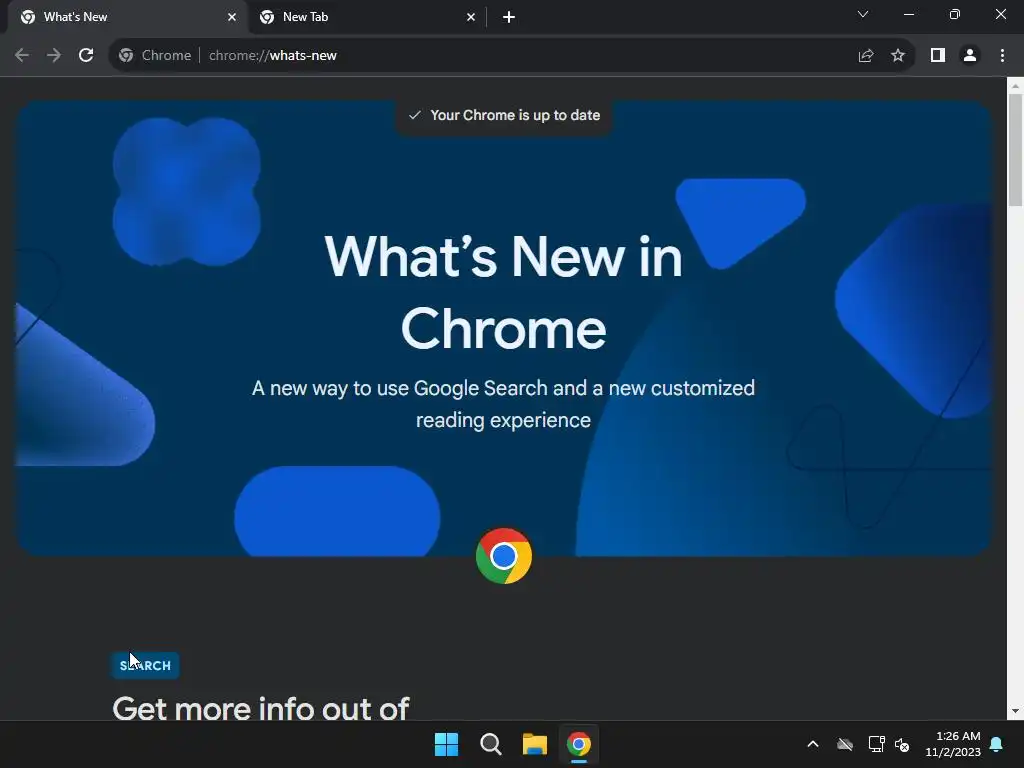Click the 'Get more info out of' heading
The height and width of the screenshot is (768, 1024).
tap(261, 709)
